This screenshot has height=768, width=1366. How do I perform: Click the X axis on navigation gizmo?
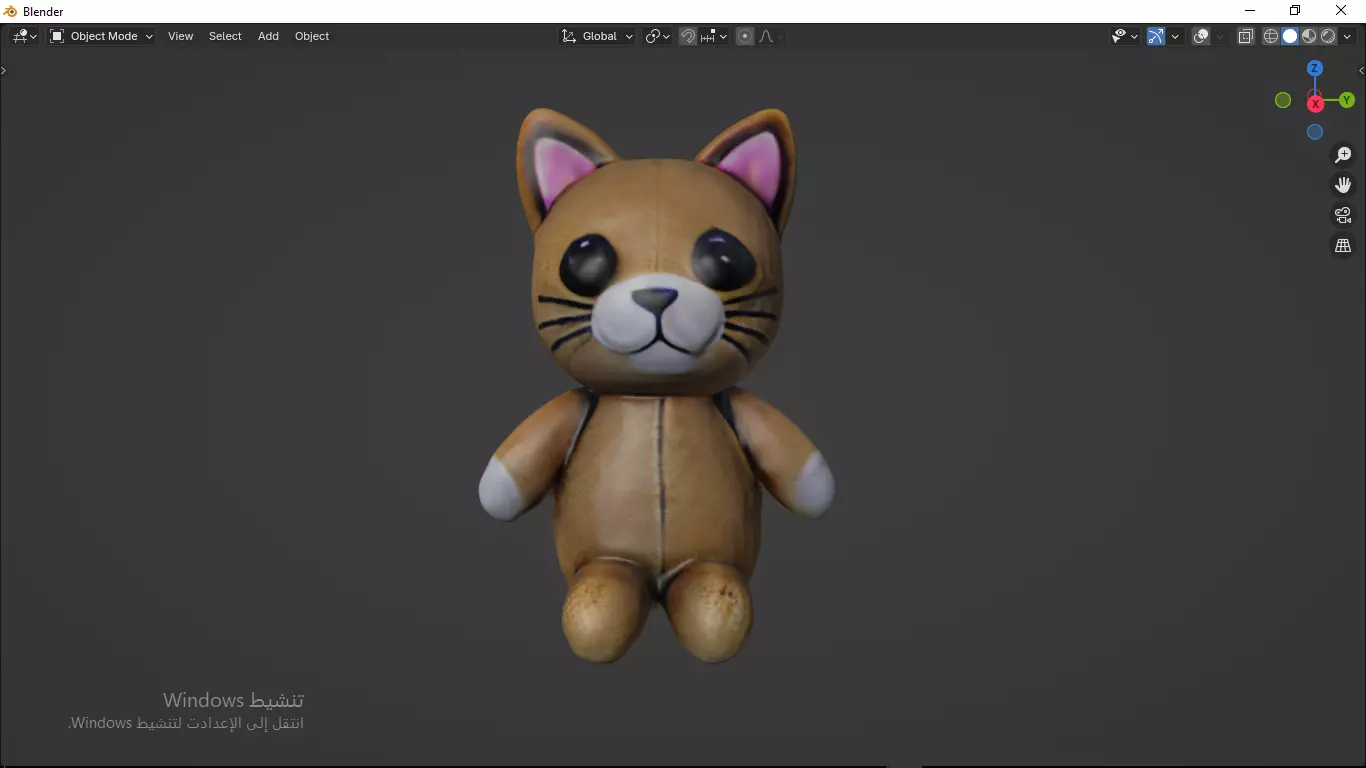(x=1315, y=103)
